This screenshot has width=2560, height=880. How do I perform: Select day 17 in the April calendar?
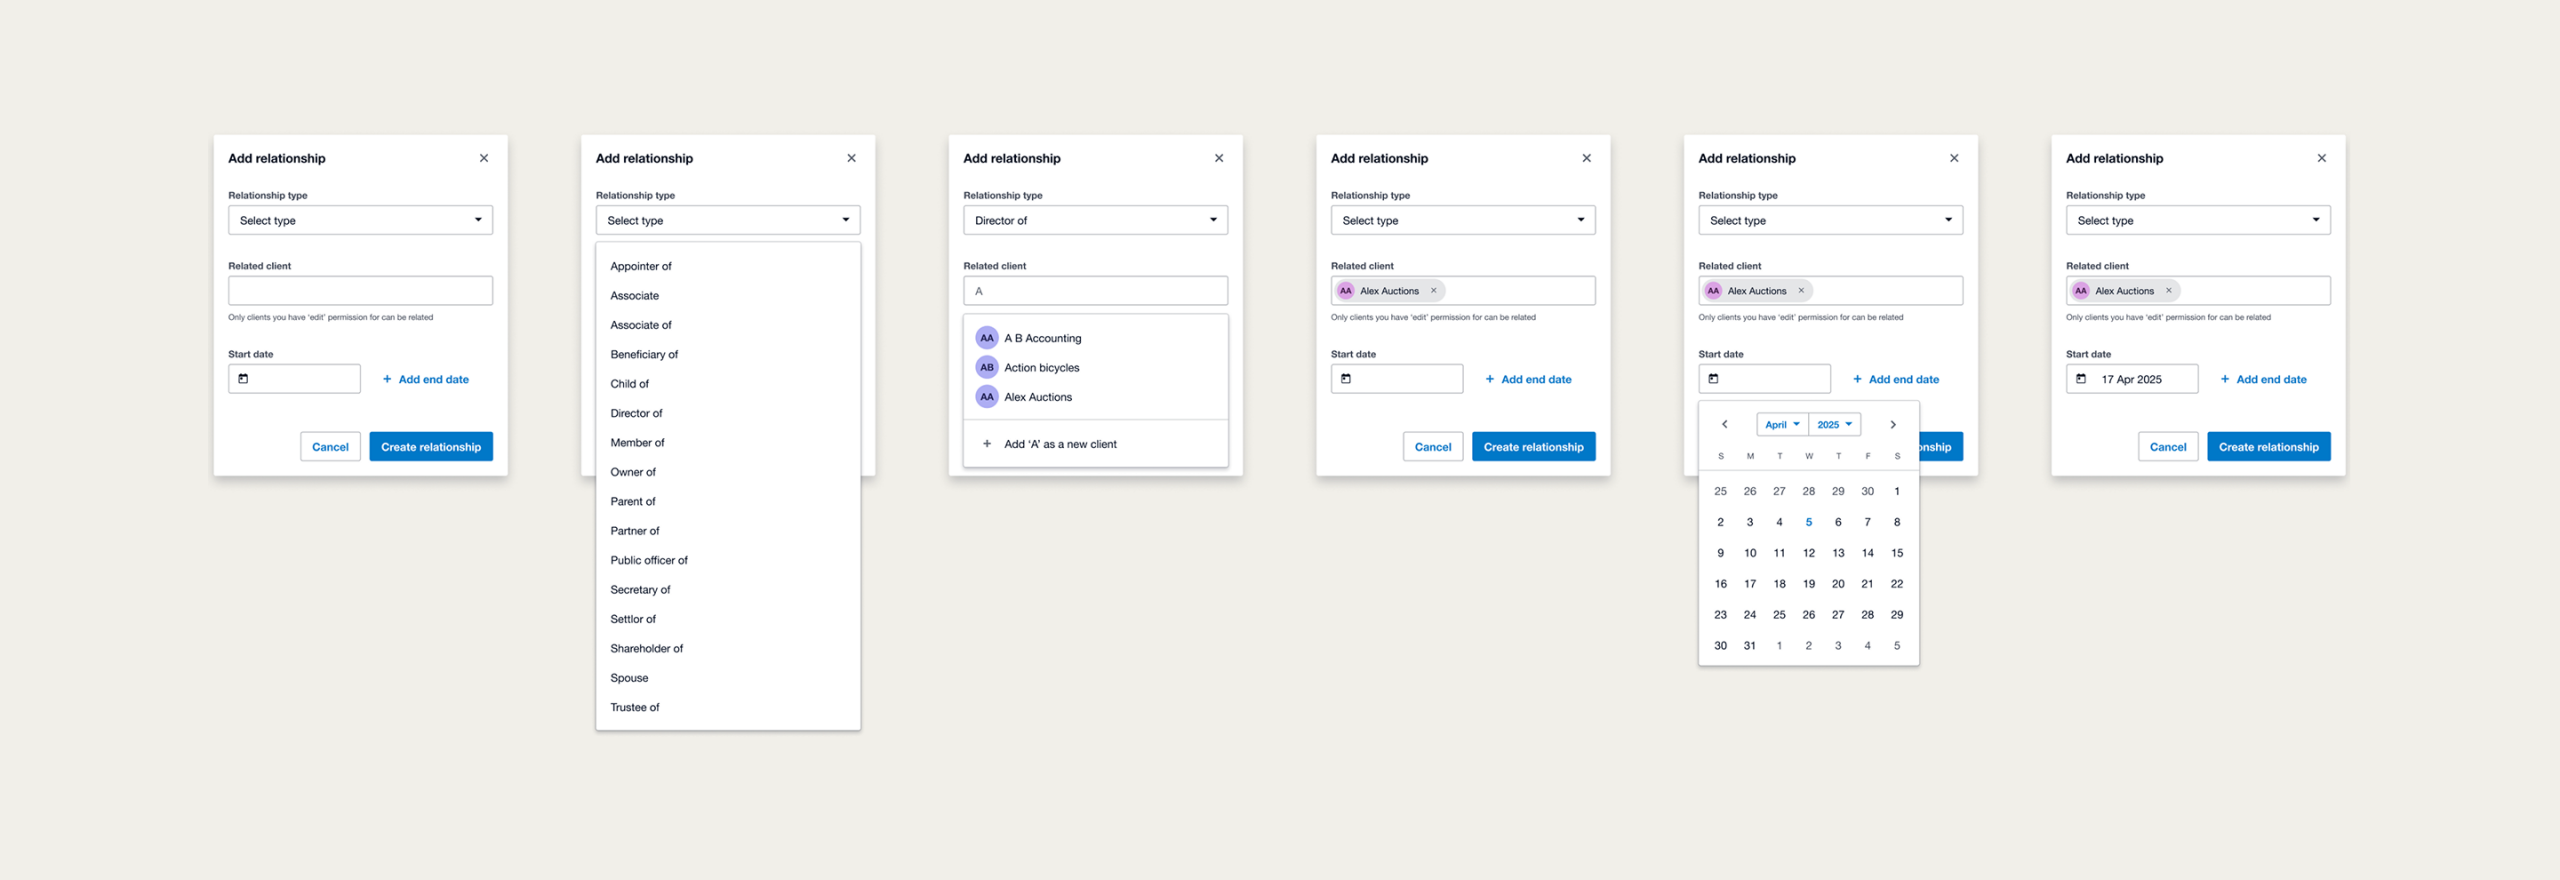(x=1750, y=584)
